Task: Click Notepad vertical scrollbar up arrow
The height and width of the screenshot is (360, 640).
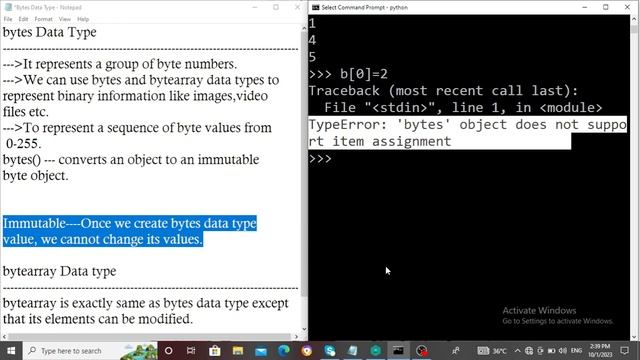Action: (304, 28)
